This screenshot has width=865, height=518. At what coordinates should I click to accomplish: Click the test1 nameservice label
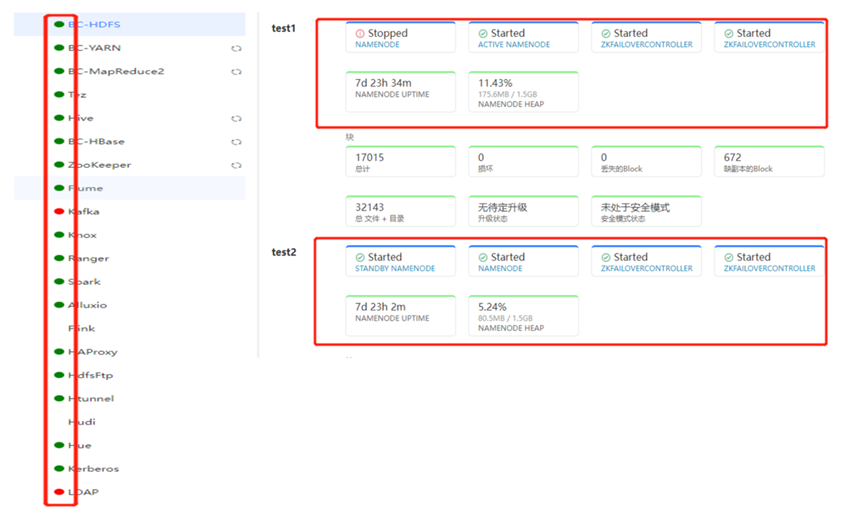284,28
